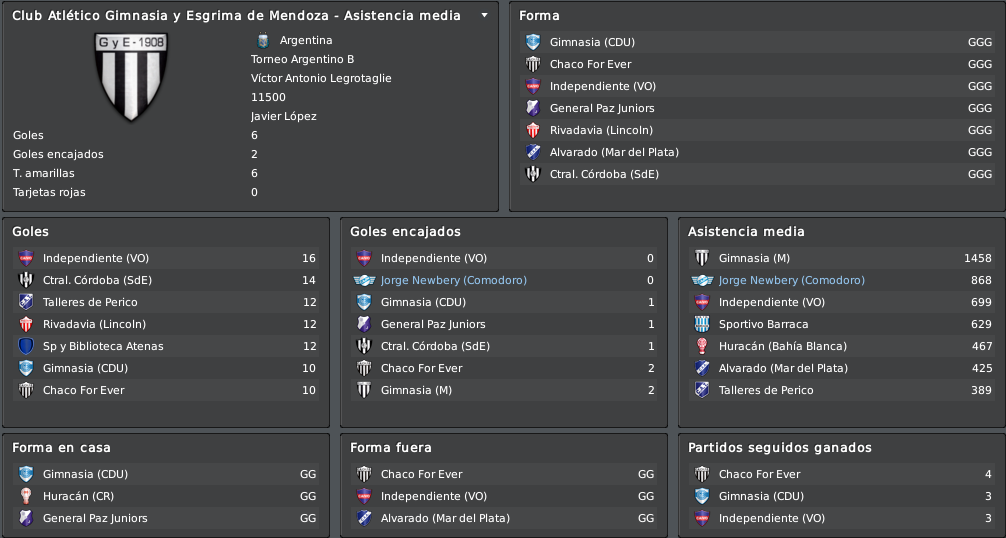Click Ctral. Córdoba (SdE) badge in Goles panel

pos(26,280)
